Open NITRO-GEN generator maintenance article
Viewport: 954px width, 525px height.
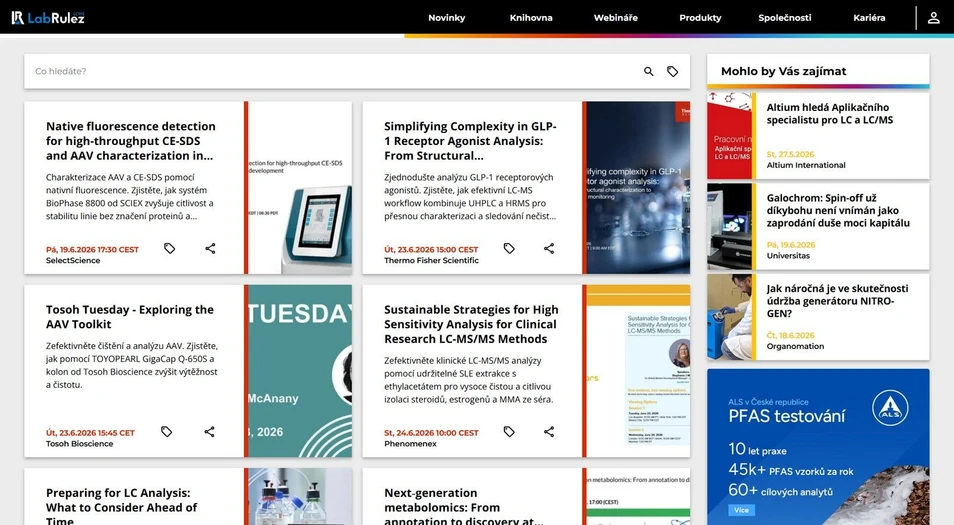pos(837,301)
